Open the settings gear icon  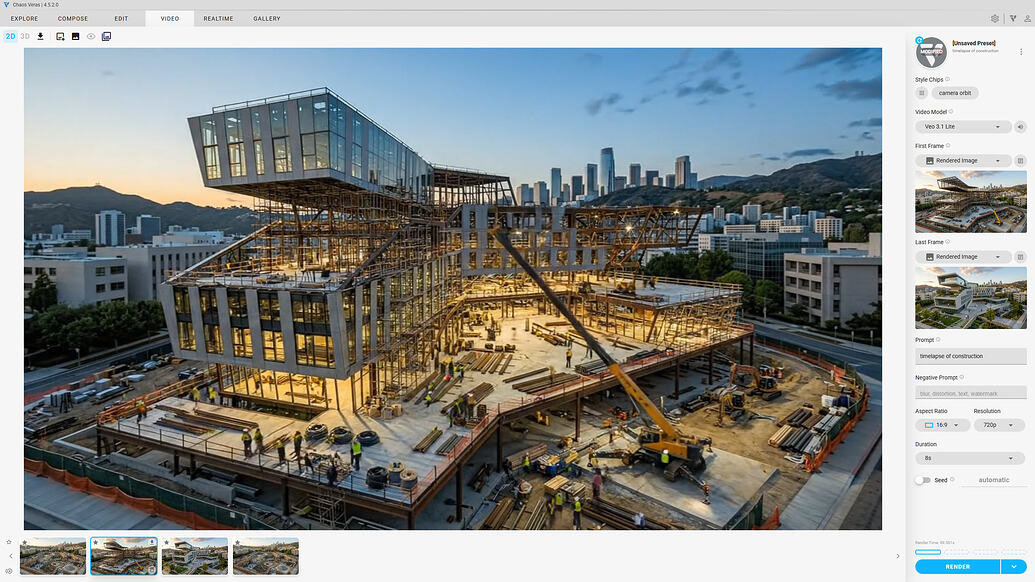pyautogui.click(x=995, y=18)
